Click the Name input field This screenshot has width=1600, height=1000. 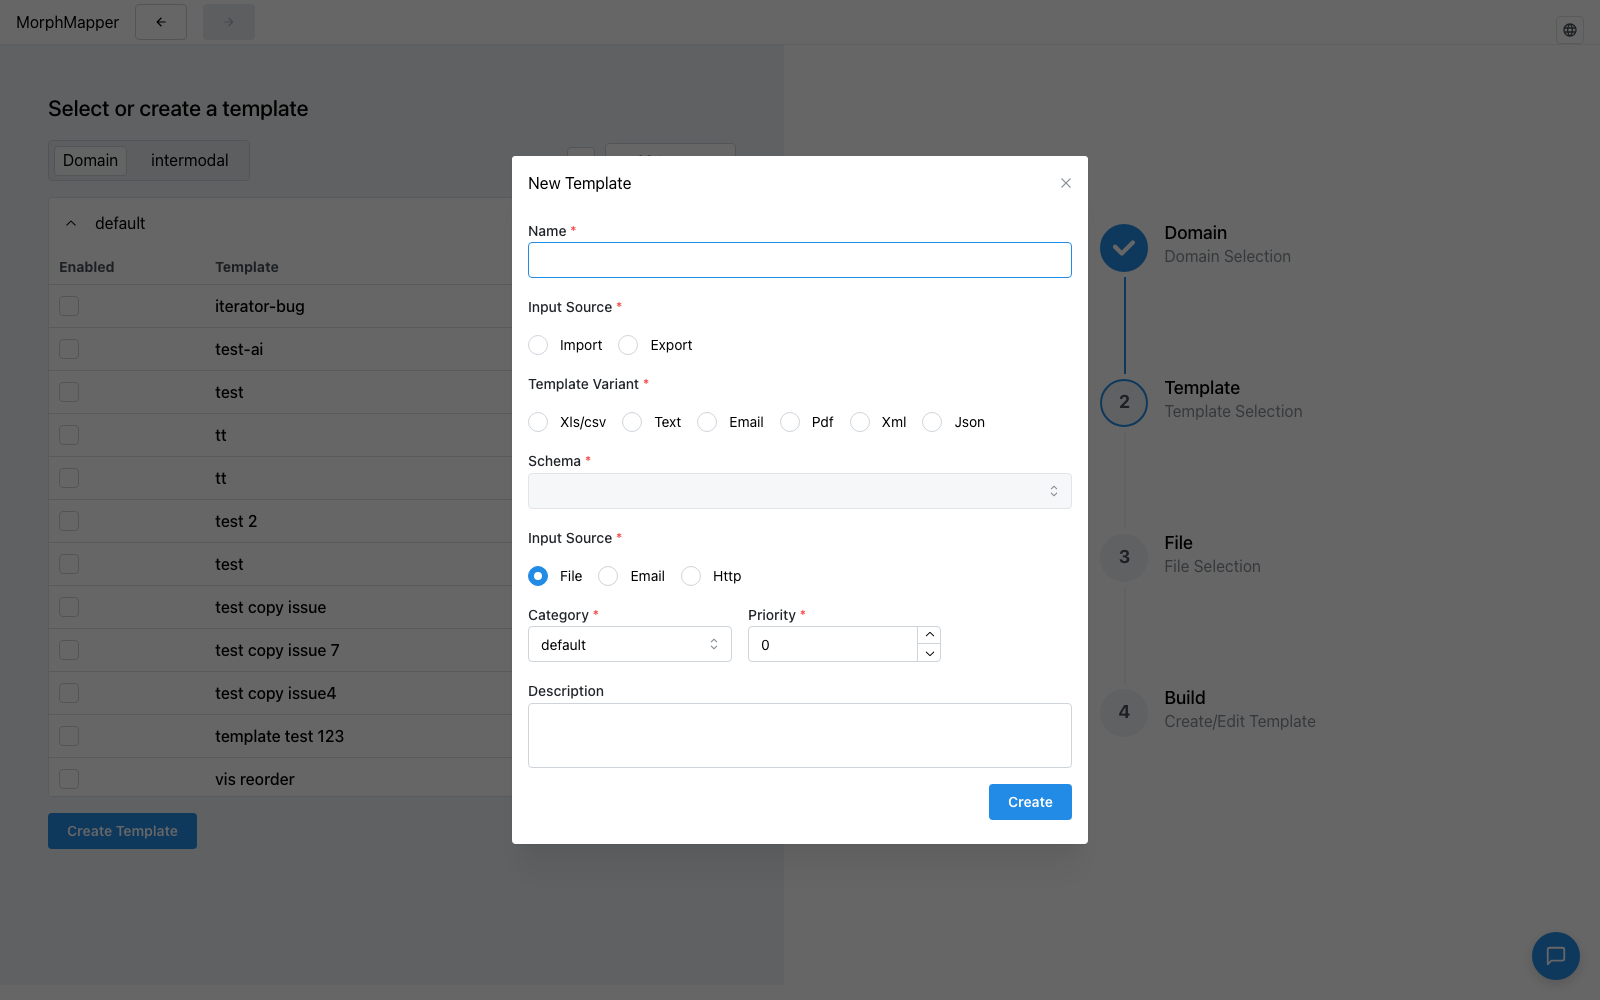point(800,260)
